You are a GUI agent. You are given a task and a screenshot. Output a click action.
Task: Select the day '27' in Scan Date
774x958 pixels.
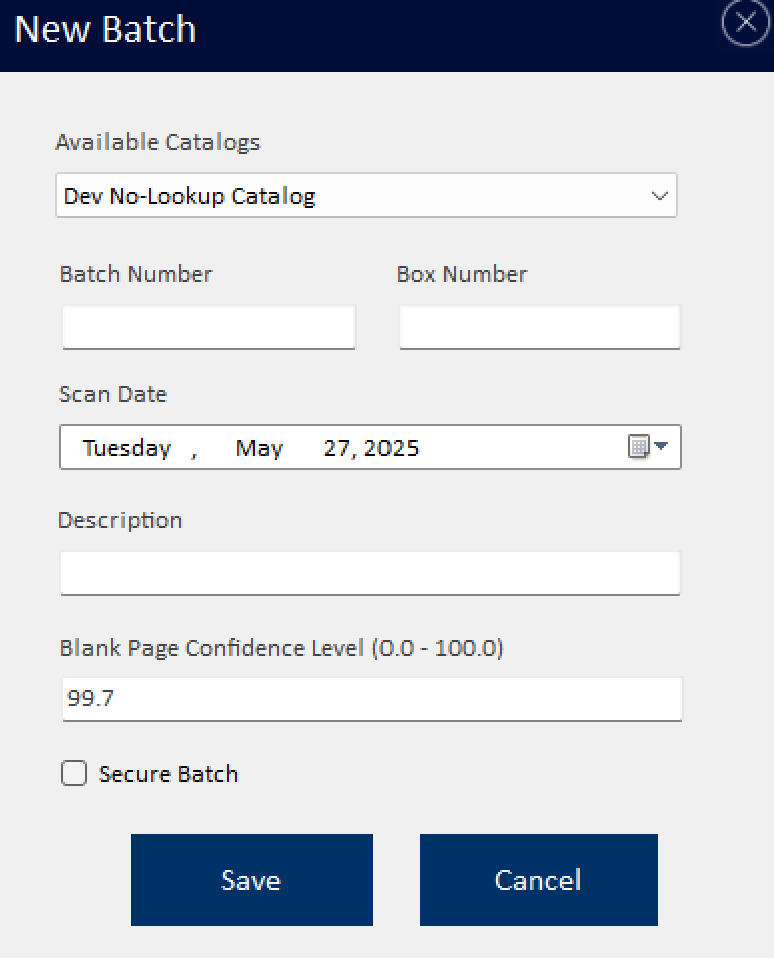336,448
